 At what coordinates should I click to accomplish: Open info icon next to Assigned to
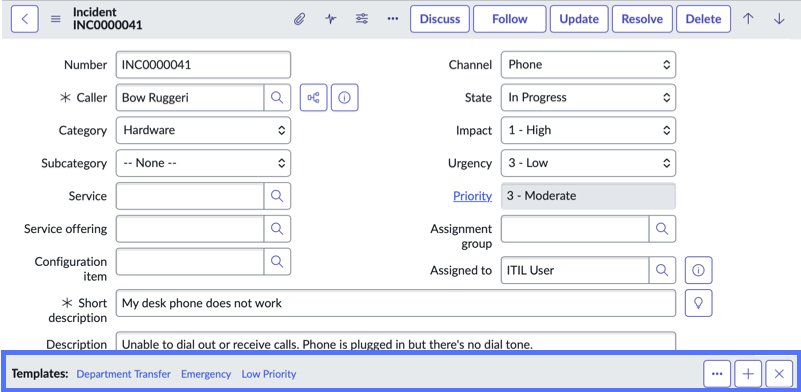698,270
